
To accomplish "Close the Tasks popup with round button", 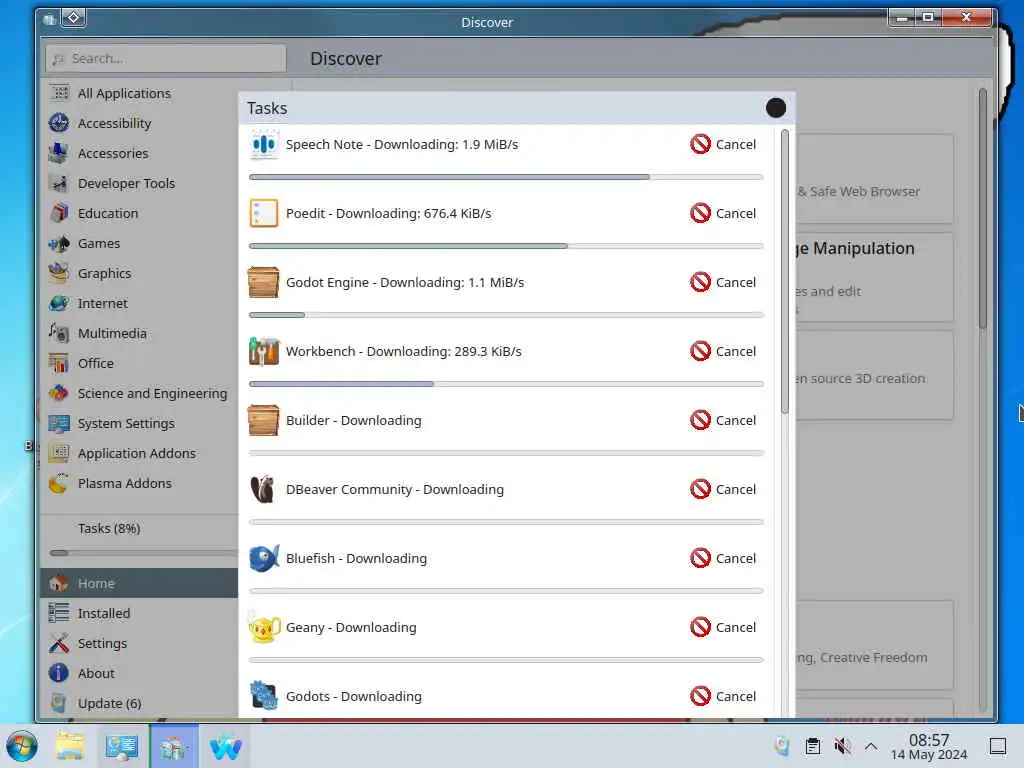I will (x=776, y=108).
